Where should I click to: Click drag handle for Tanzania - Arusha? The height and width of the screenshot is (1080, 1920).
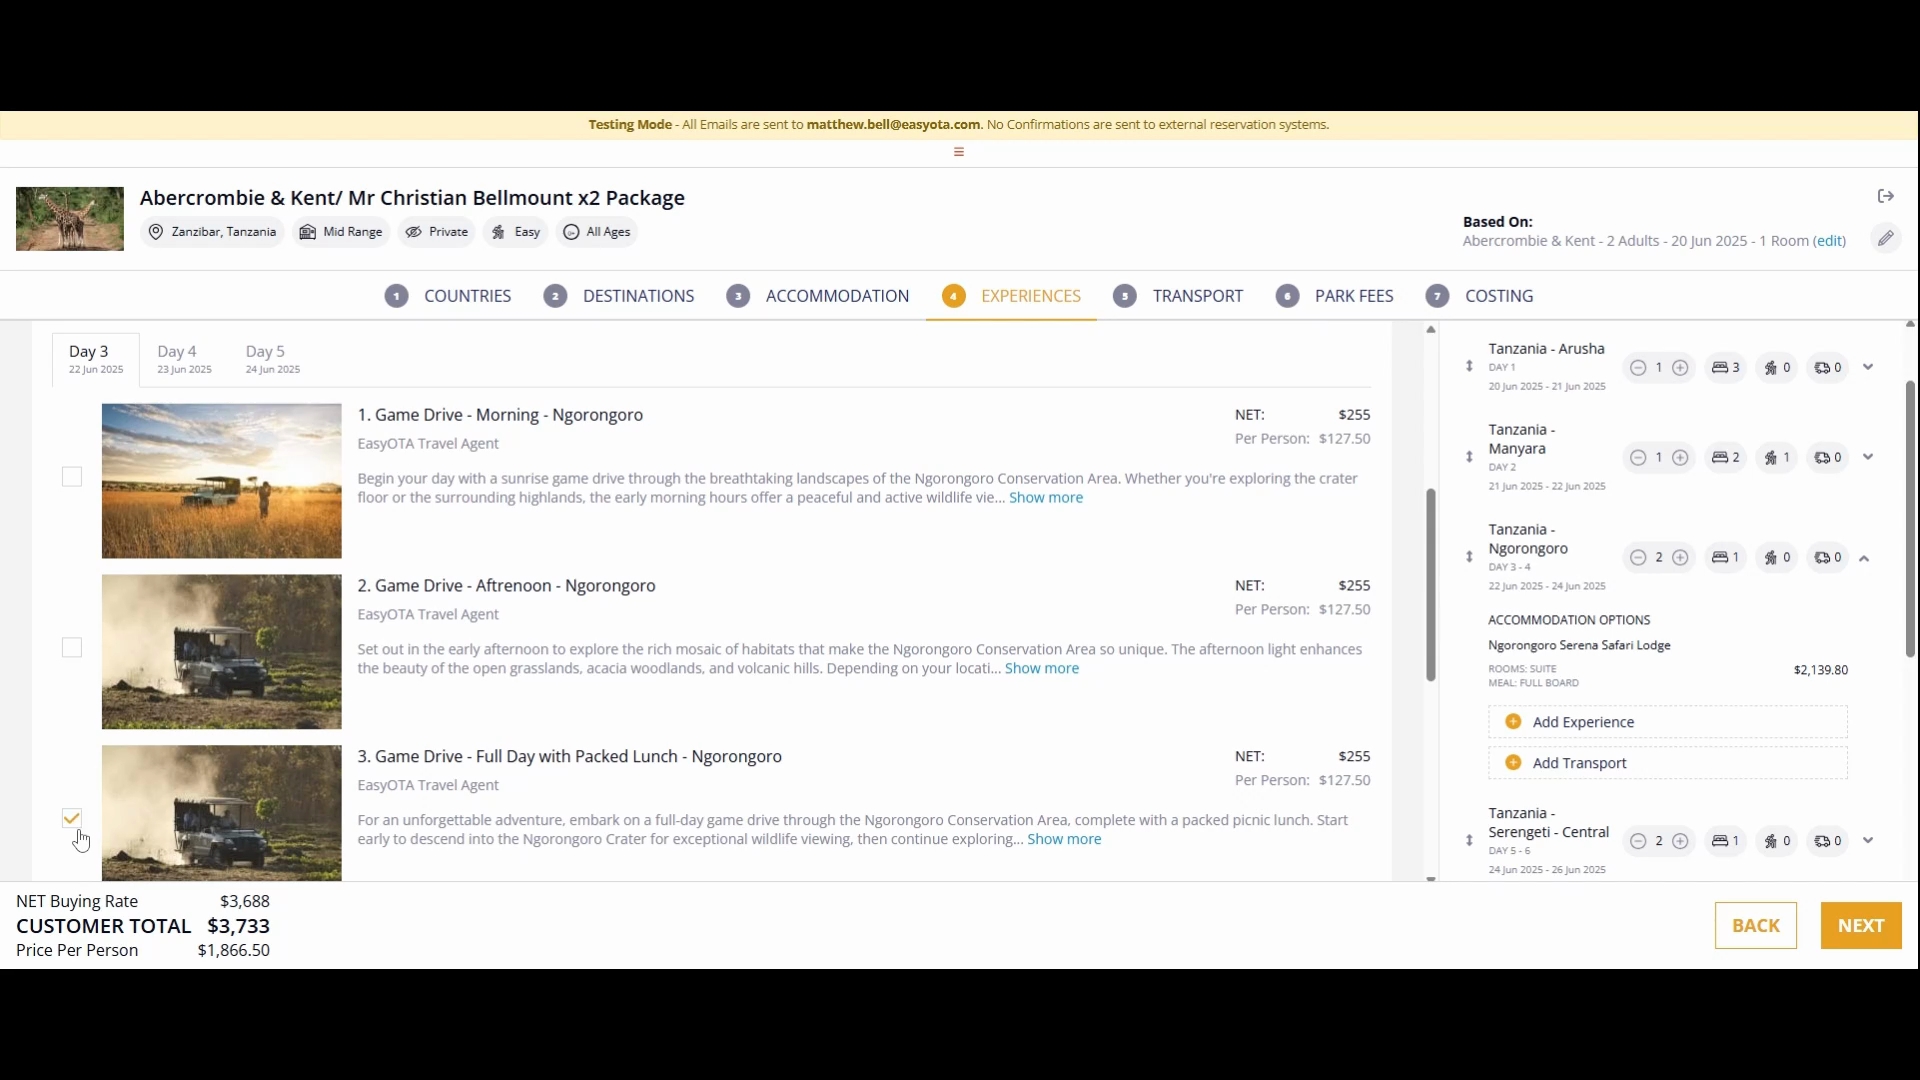(1469, 367)
